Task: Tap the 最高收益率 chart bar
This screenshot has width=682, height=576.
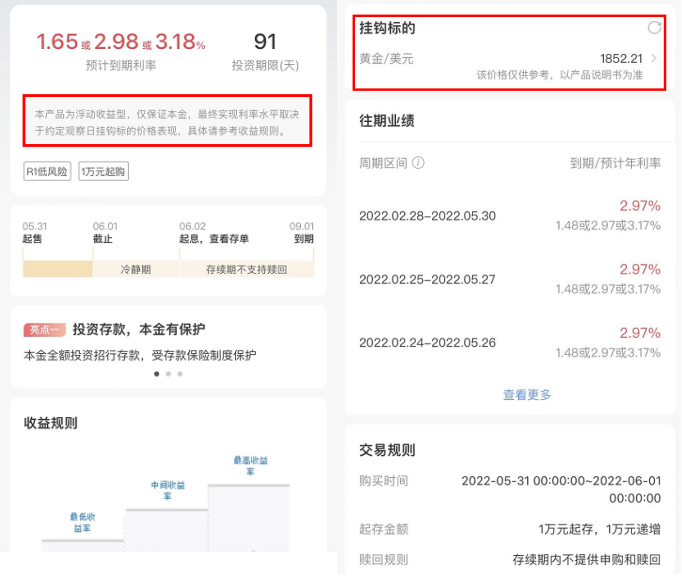Action: tap(249, 515)
